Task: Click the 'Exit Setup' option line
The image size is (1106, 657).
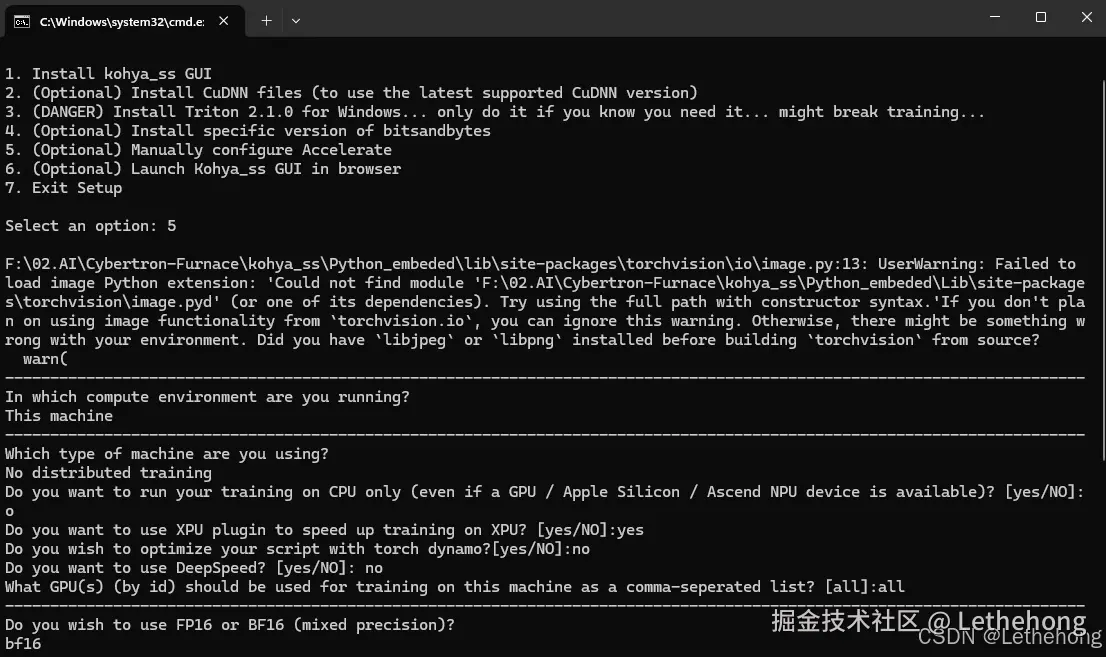Action: coord(63,188)
